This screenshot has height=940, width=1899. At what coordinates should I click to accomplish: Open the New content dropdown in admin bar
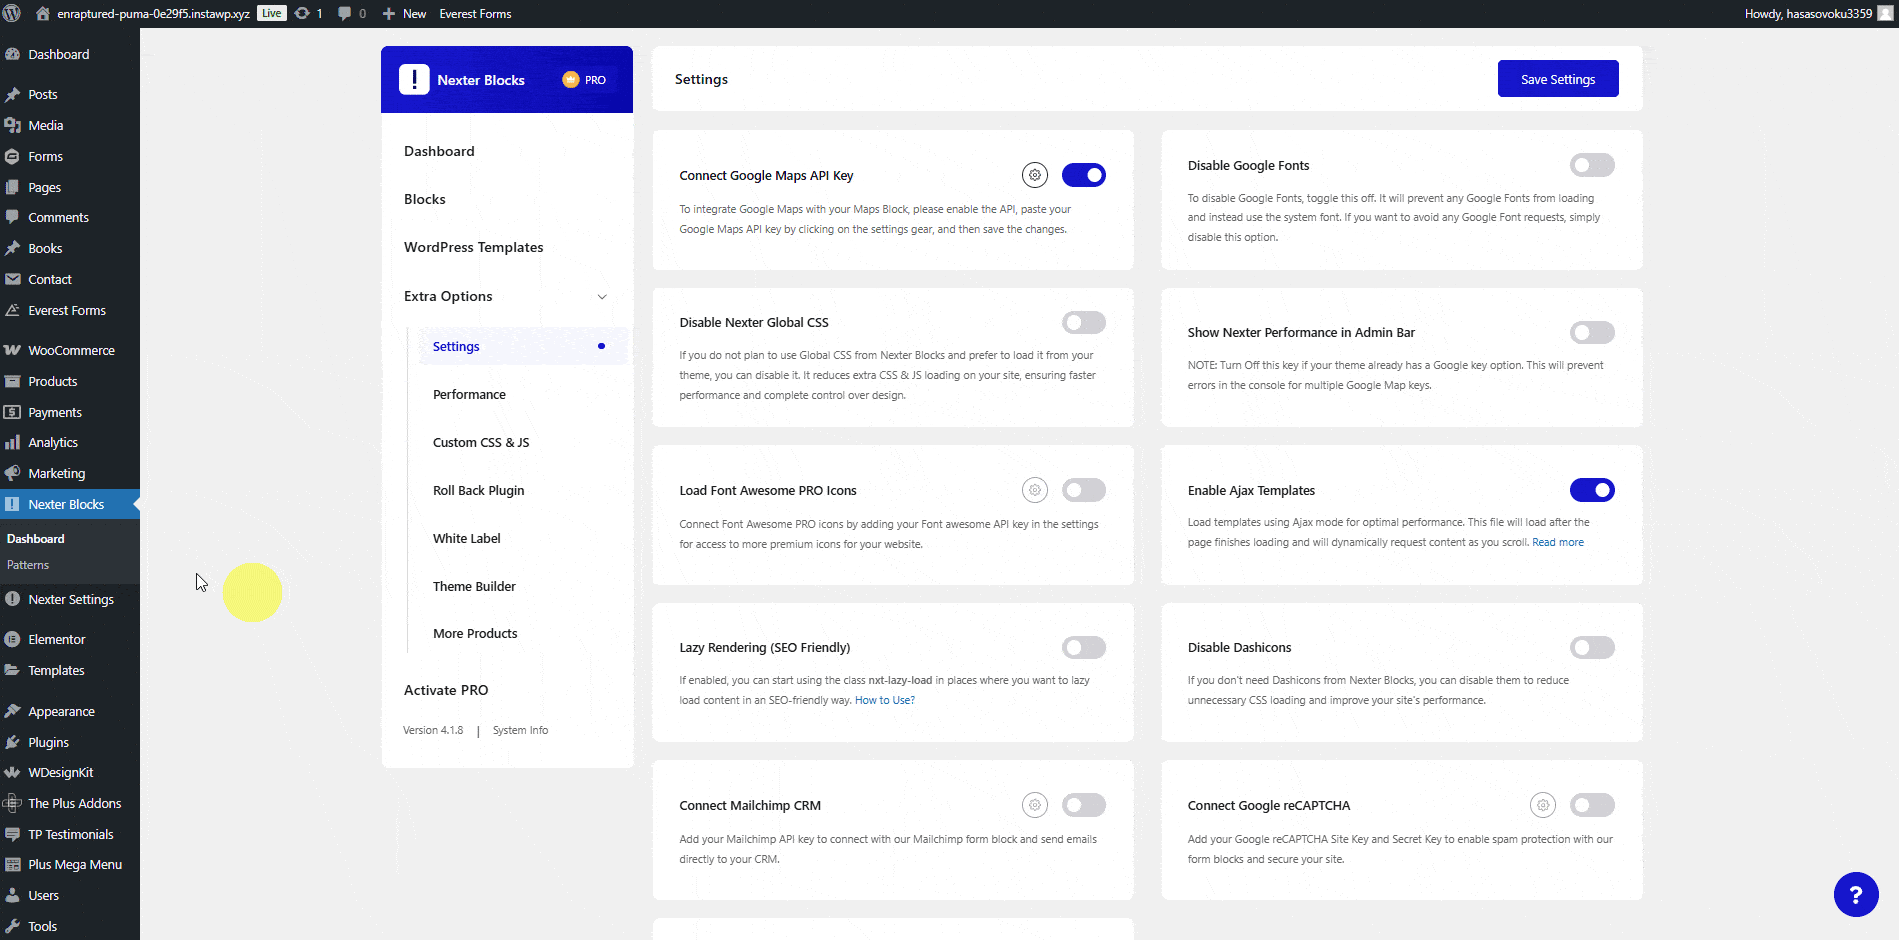[x=405, y=14]
